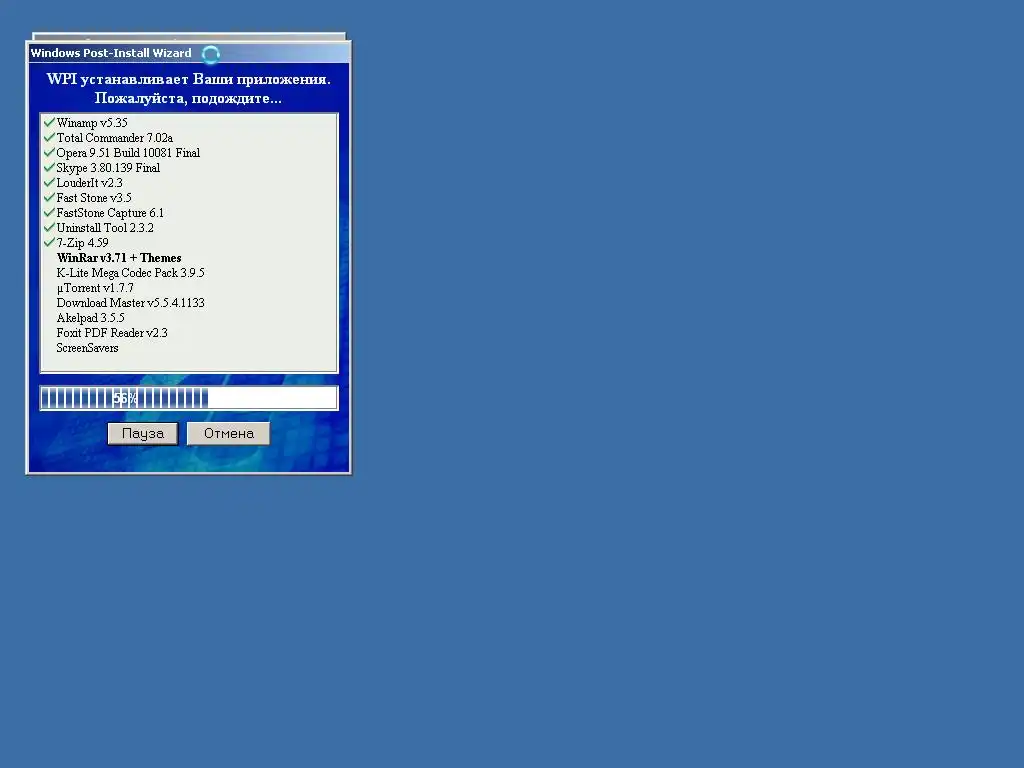This screenshot has width=1024, height=768.
Task: Click the Пауза button
Action: (x=142, y=434)
